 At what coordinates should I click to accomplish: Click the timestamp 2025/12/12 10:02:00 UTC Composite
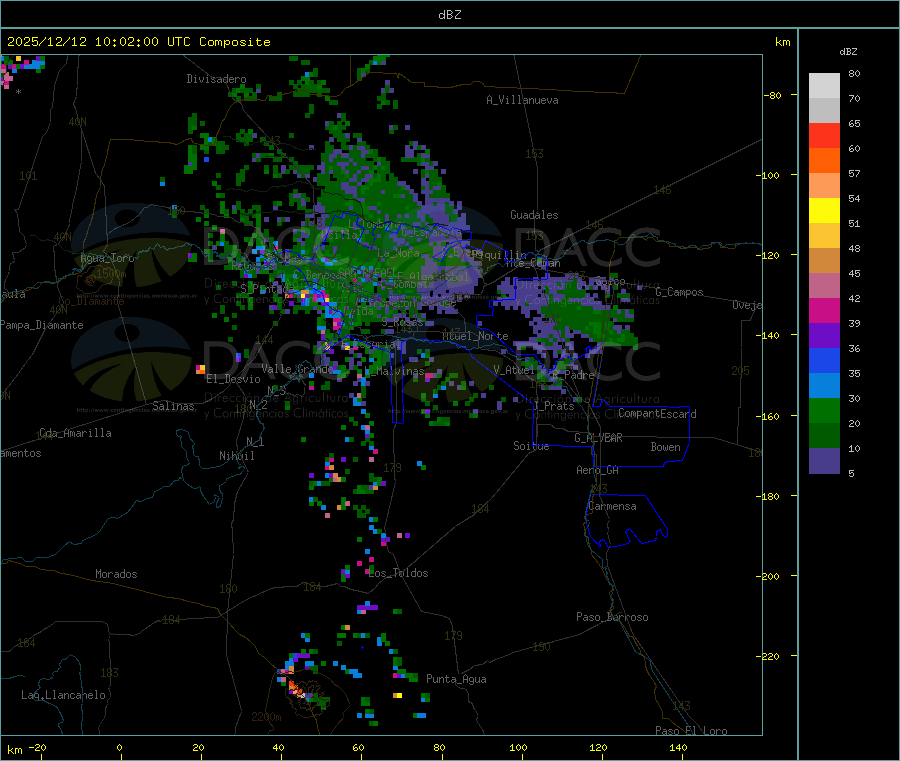[x=138, y=42]
